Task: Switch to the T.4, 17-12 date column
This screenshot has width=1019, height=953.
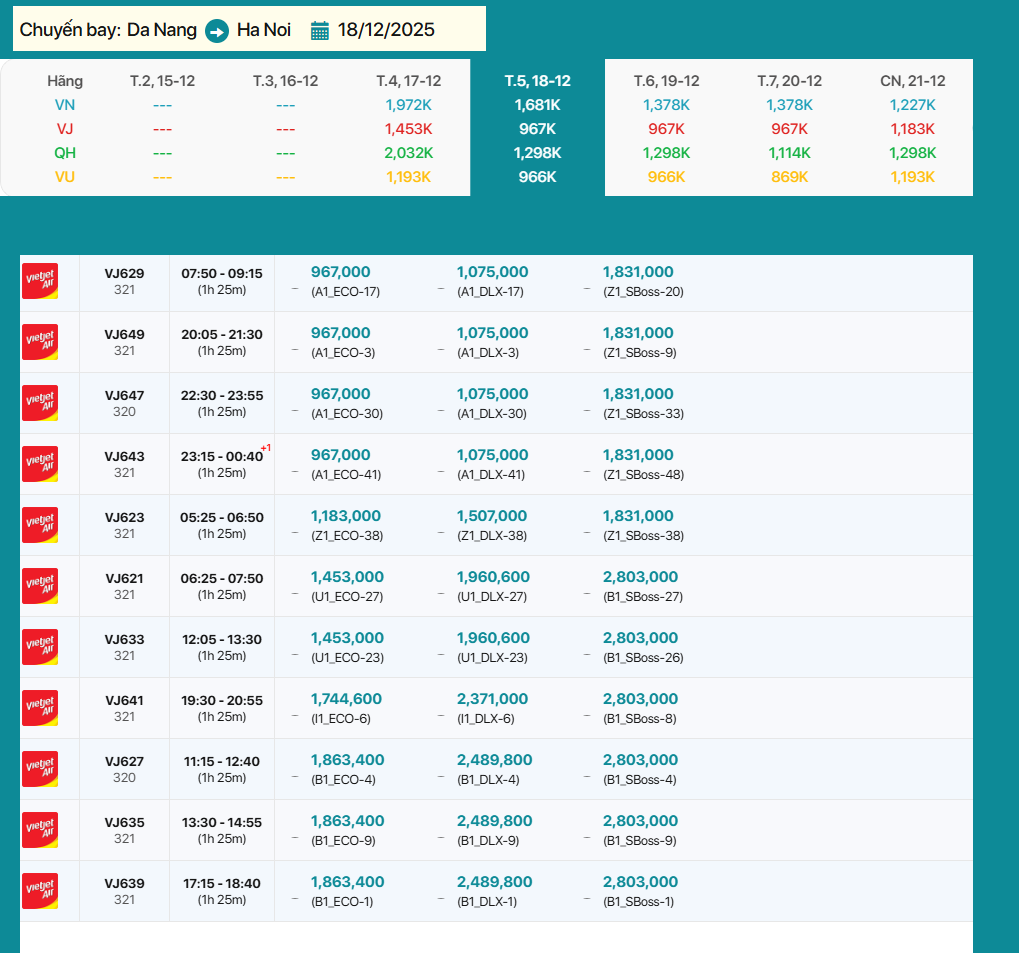Action: coord(408,81)
